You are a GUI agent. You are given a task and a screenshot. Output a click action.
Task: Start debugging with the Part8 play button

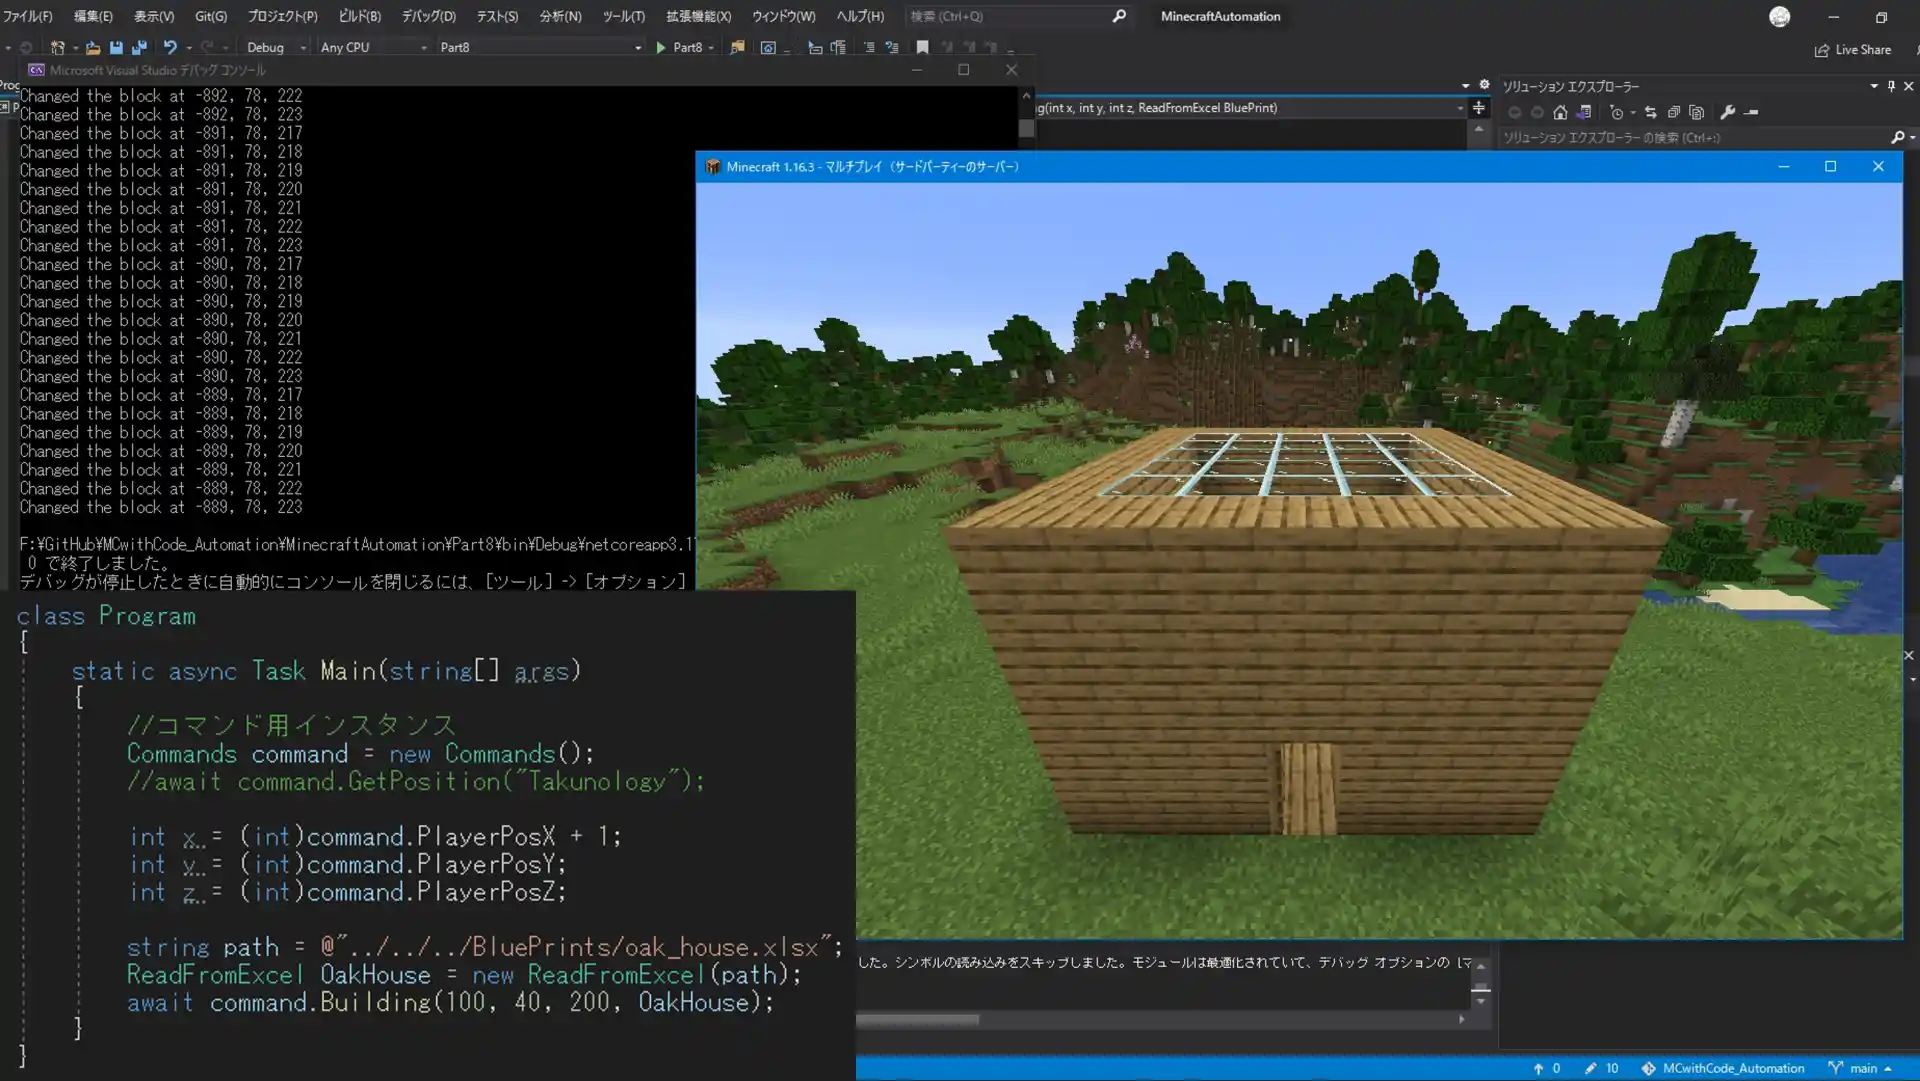[679, 47]
